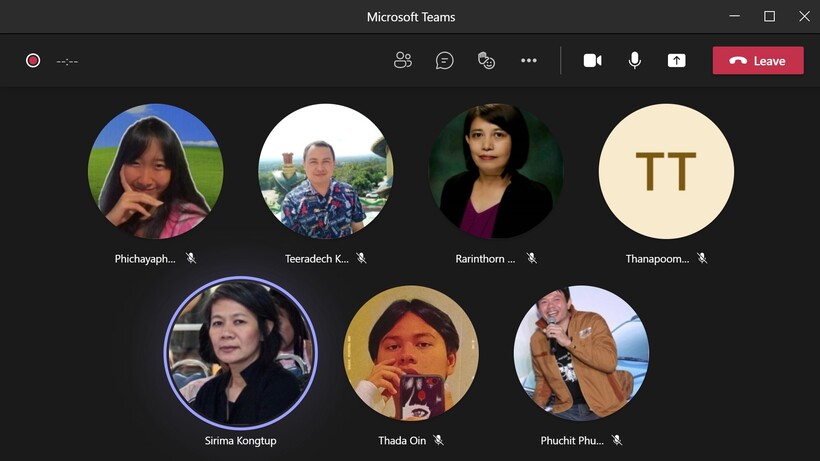The image size is (820, 461).
Task: Leave the meeting
Action: (757, 61)
